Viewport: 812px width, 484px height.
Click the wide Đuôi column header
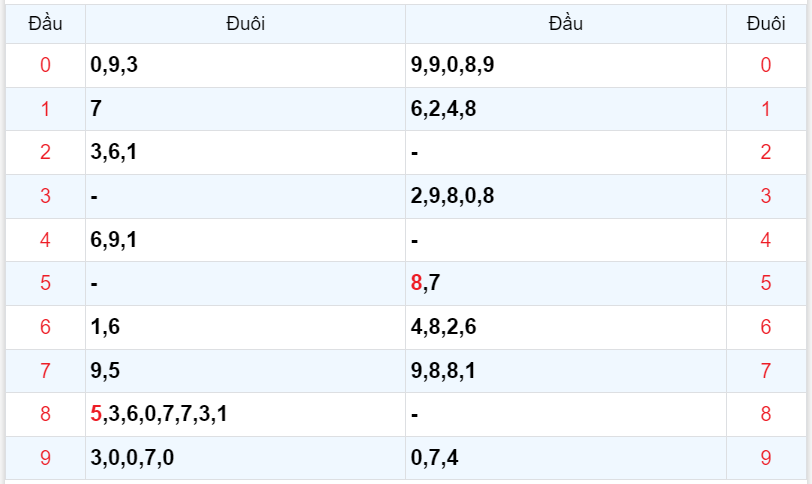tap(245, 23)
